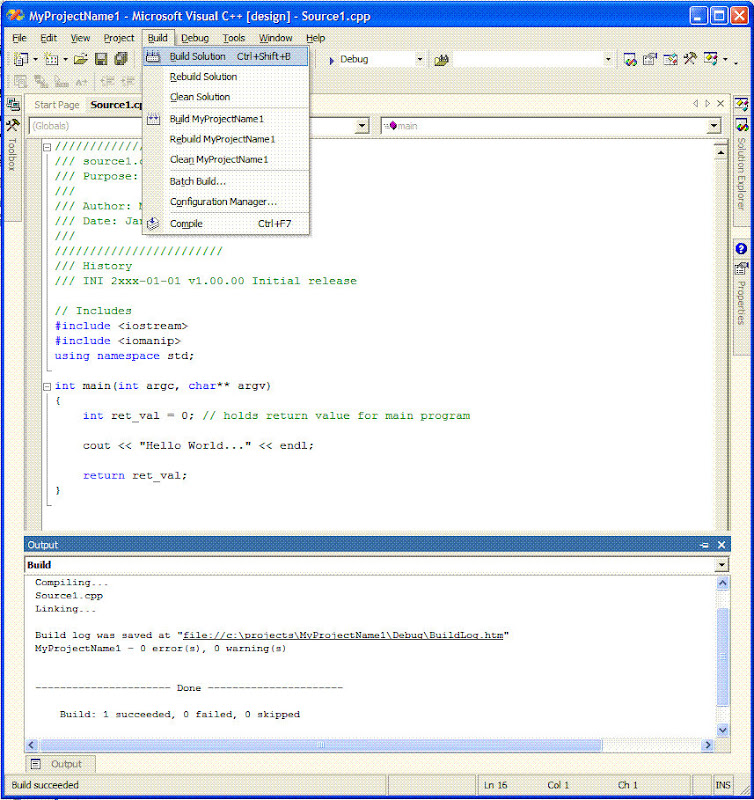
Task: Open the View menu
Action: click(80, 38)
